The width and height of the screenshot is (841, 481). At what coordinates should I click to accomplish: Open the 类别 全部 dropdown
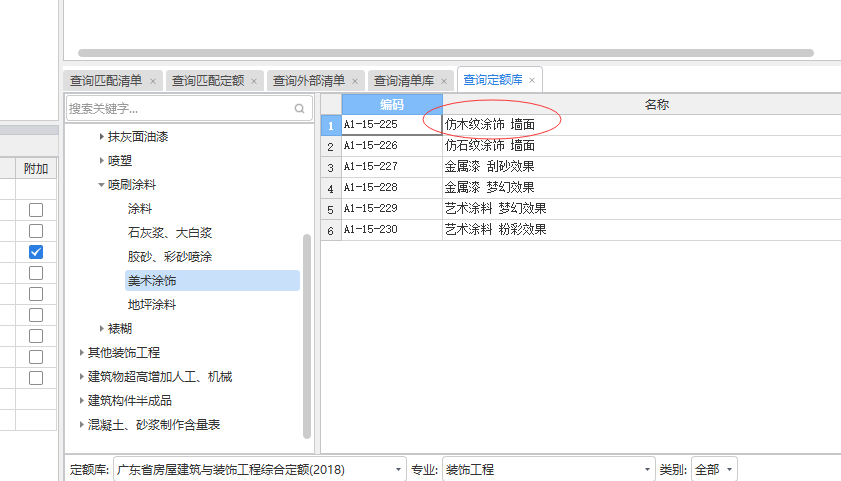(729, 470)
